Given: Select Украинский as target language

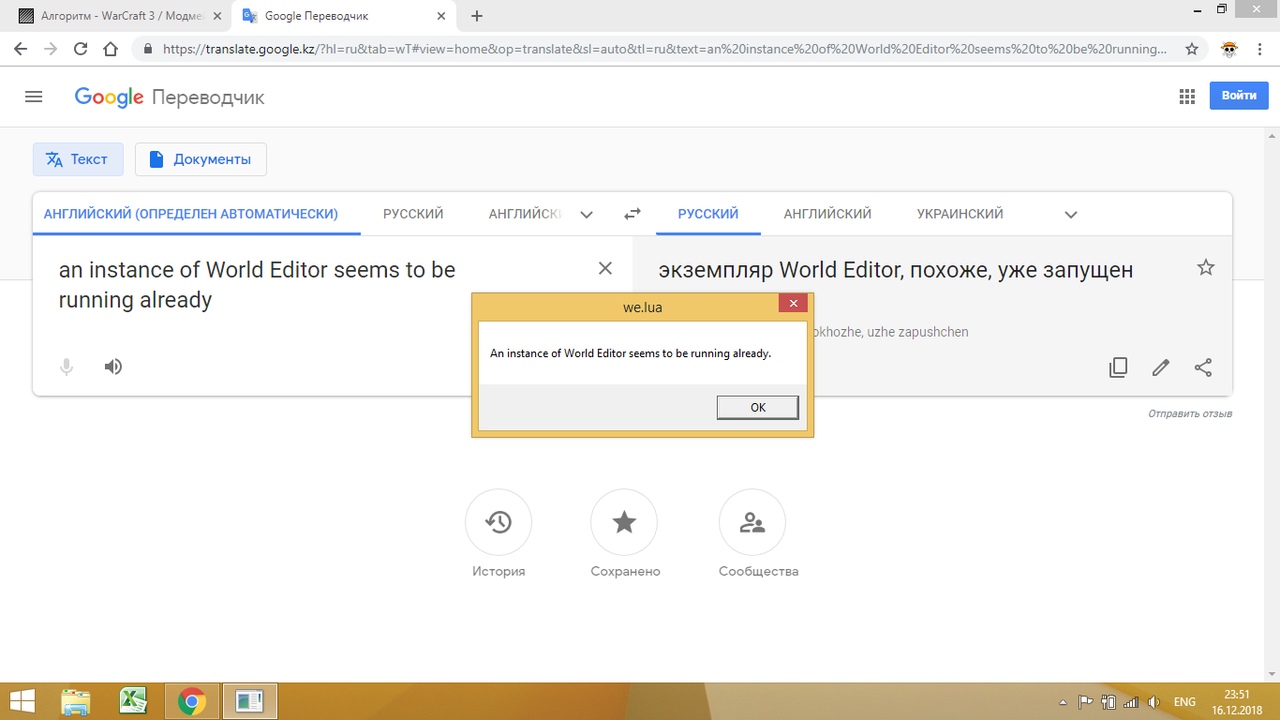Looking at the screenshot, I should [960, 214].
